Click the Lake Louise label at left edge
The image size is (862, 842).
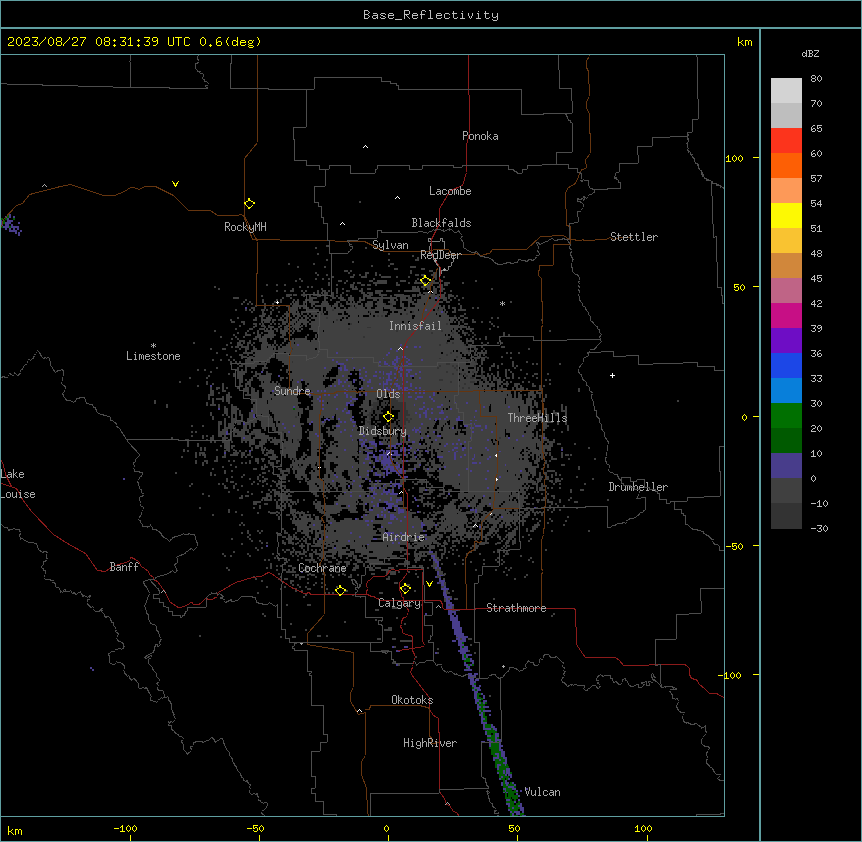pos(18,484)
